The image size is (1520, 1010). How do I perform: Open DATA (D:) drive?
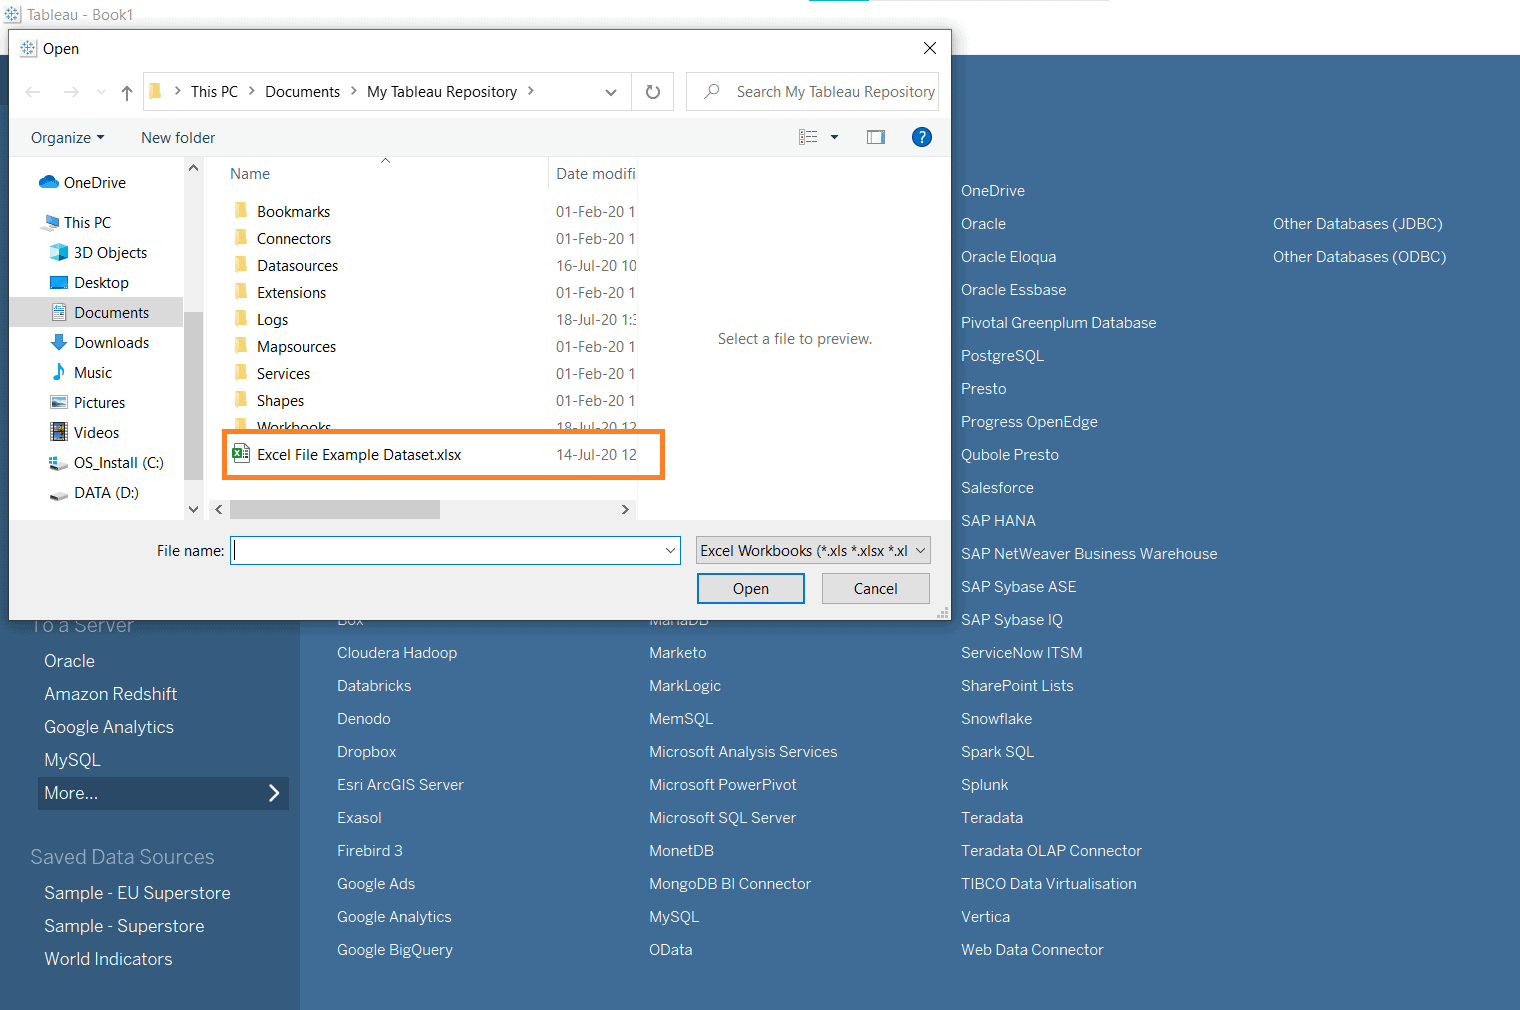(94, 492)
